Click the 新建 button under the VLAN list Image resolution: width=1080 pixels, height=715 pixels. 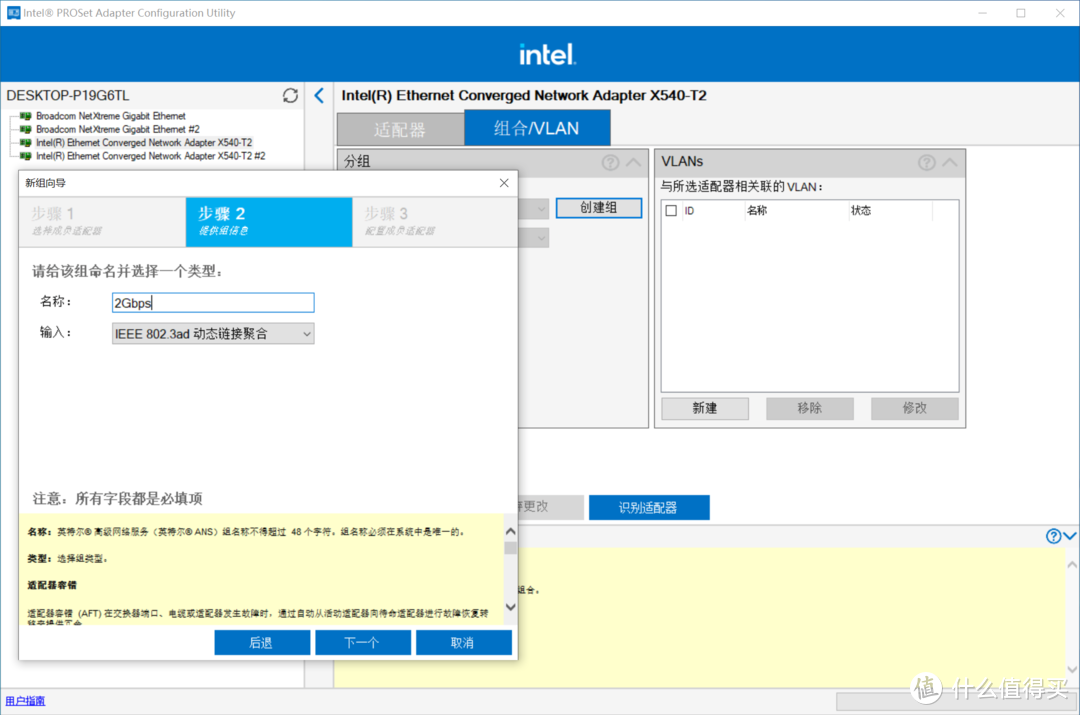pyautogui.click(x=704, y=408)
